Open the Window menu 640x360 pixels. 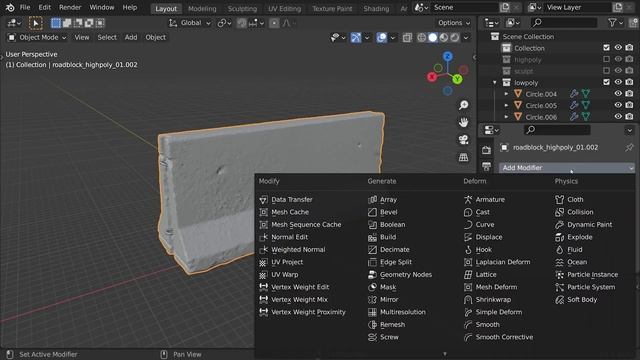tap(102, 7)
